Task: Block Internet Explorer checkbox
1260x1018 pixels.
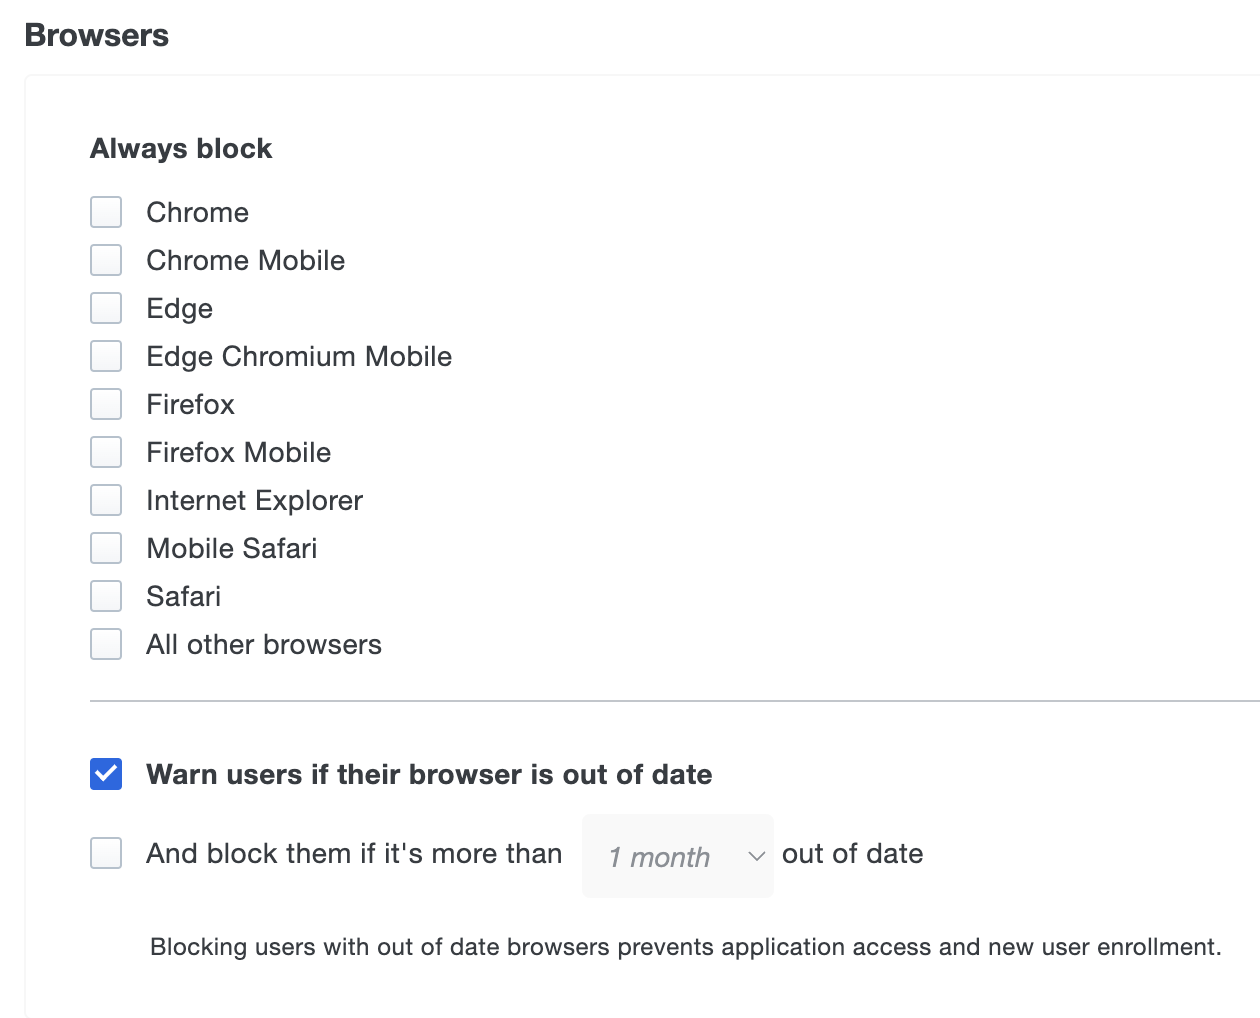Action: (x=106, y=500)
